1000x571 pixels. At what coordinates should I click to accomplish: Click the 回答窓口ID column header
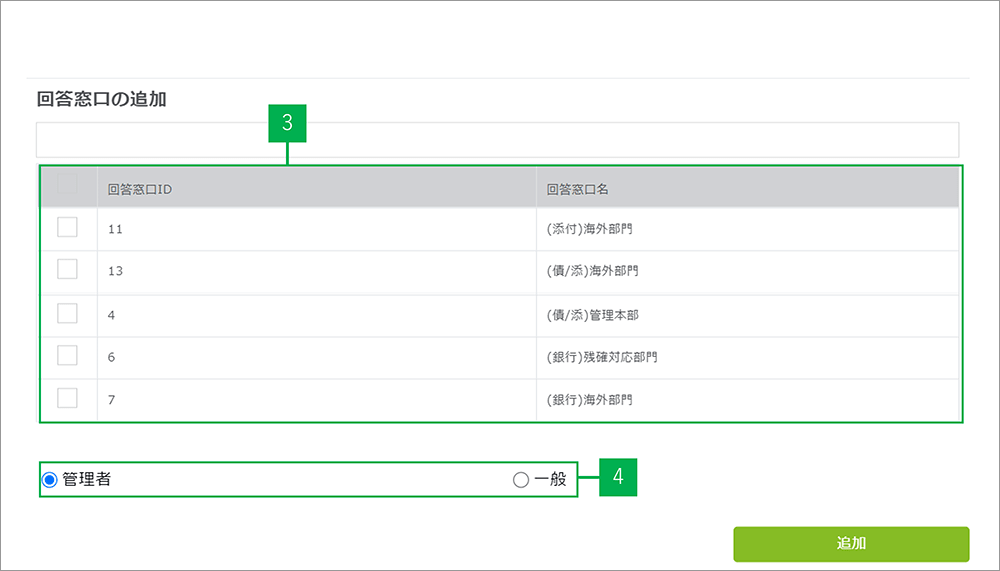coord(140,187)
